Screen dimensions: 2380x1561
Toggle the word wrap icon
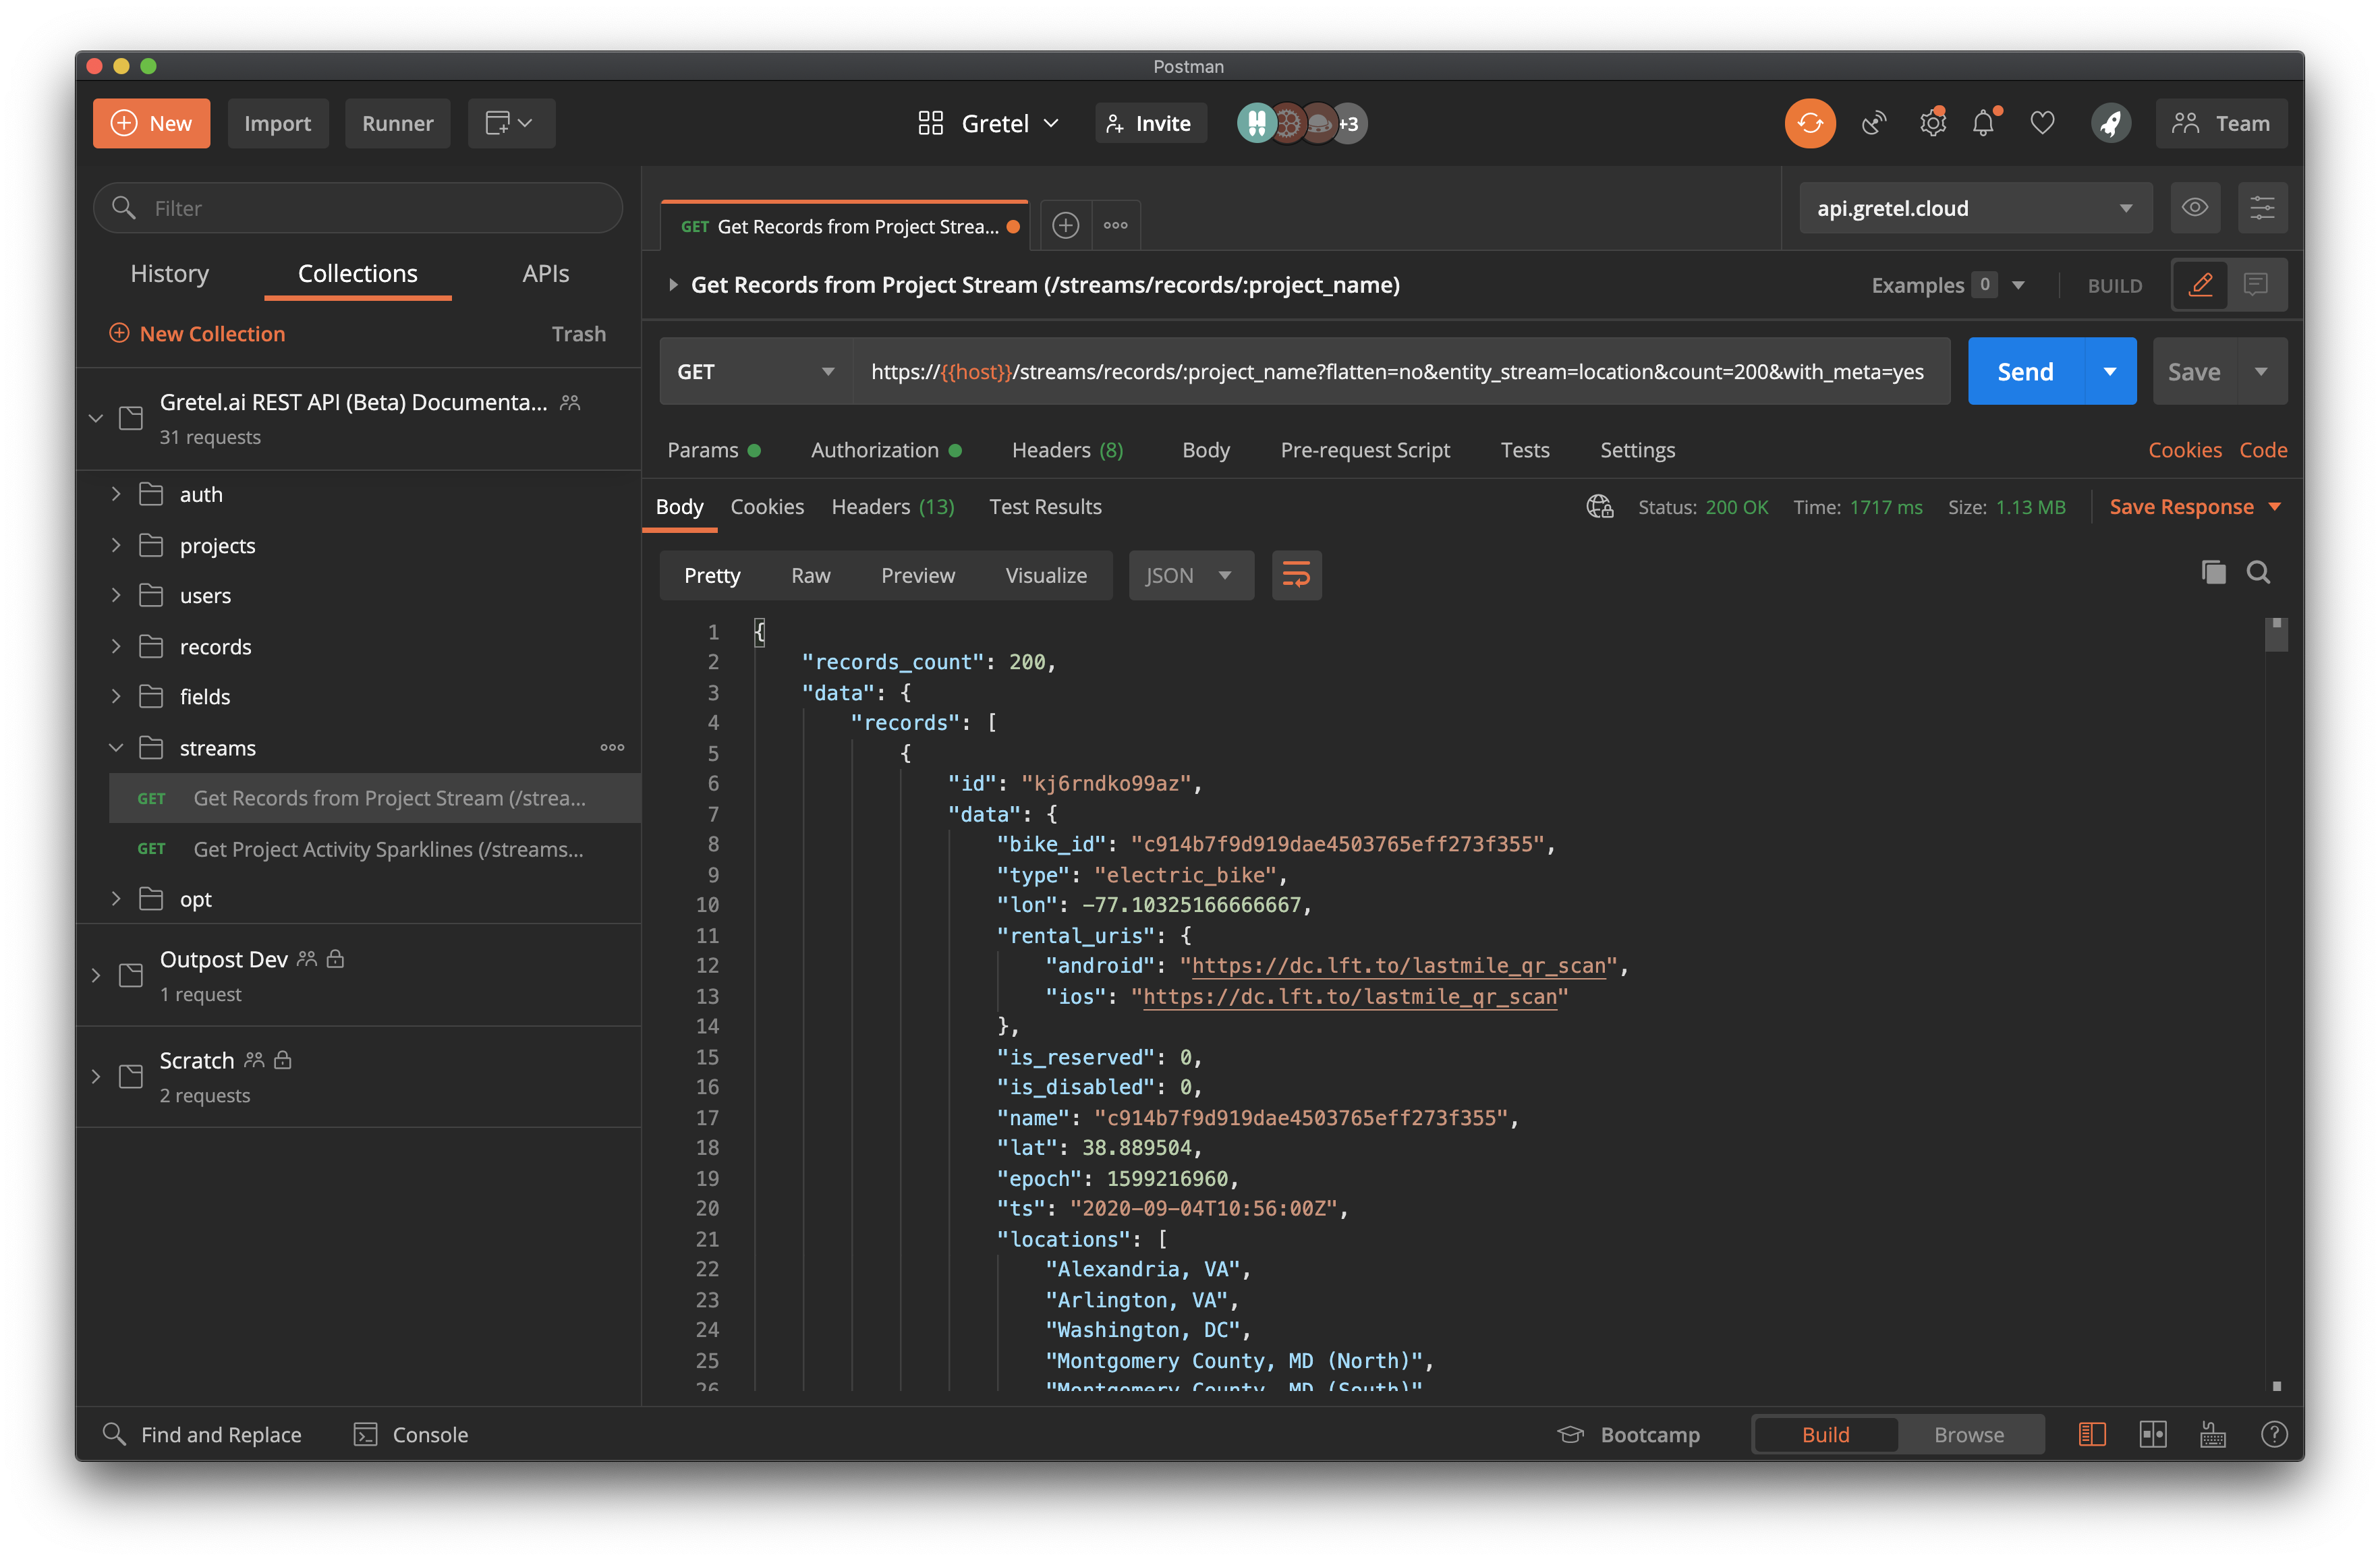point(1296,575)
